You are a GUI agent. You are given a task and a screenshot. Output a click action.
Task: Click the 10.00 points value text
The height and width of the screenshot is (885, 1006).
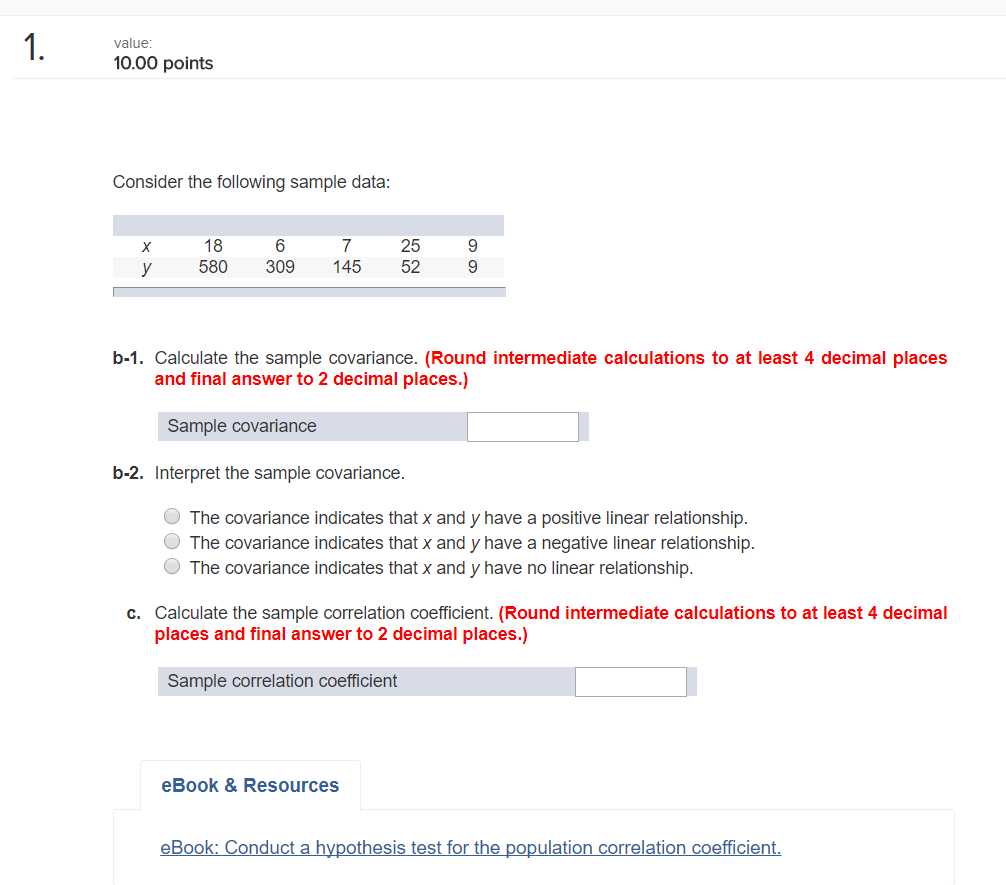pos(163,63)
